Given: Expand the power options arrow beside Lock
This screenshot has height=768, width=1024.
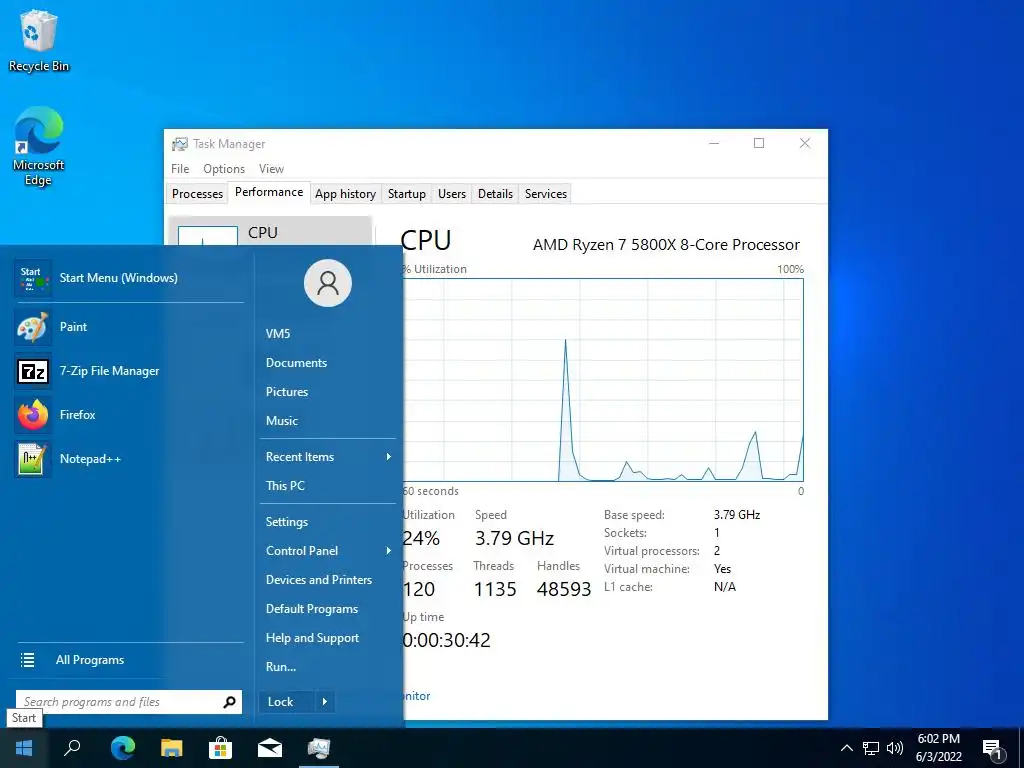Looking at the screenshot, I should click(x=325, y=702).
